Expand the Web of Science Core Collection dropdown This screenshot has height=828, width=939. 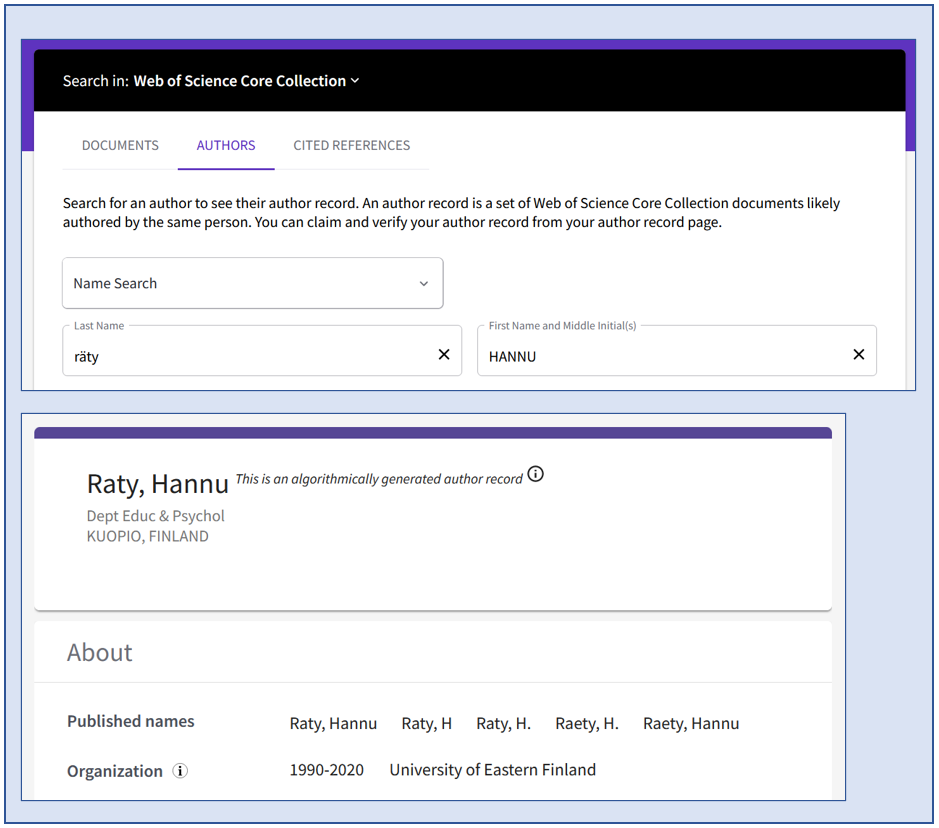(x=246, y=81)
